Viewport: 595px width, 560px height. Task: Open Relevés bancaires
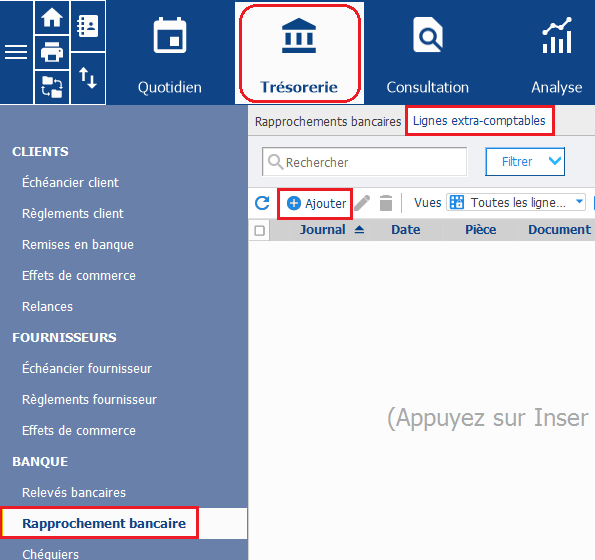coord(74,492)
